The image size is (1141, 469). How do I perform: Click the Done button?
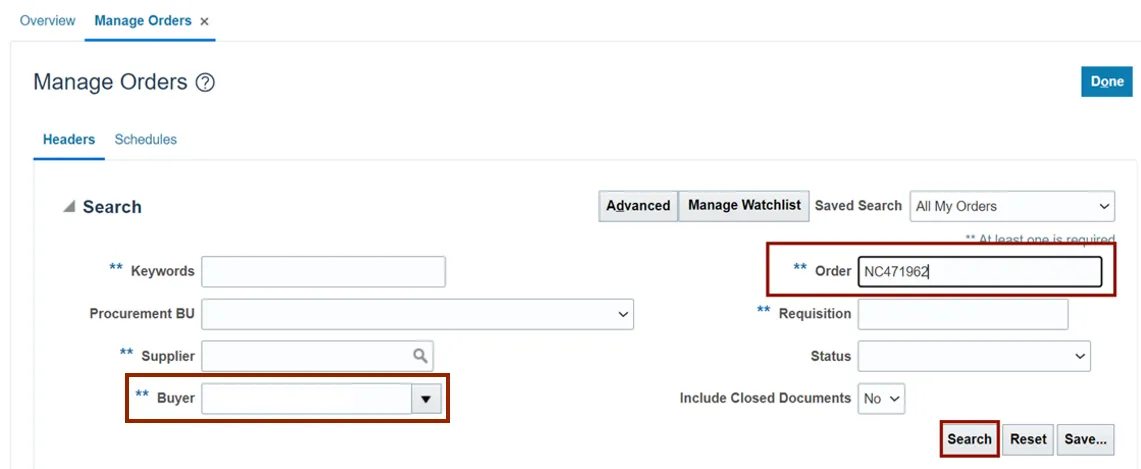(x=1106, y=82)
